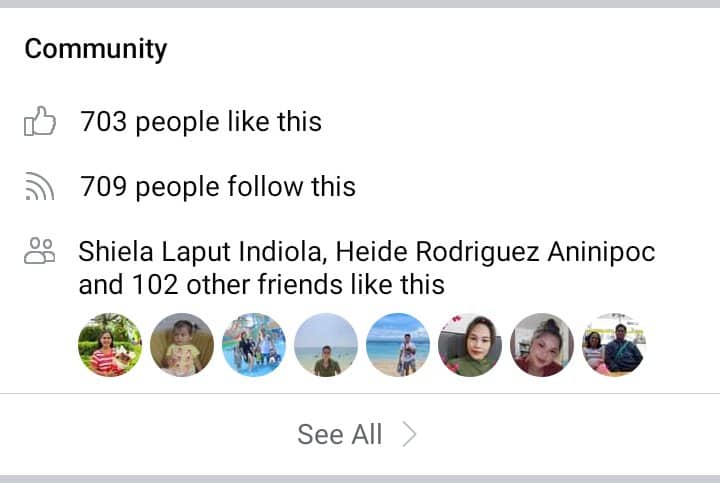Image resolution: width=720 pixels, height=483 pixels.
Task: Expand the See All chevron arrow
Action: 409,434
